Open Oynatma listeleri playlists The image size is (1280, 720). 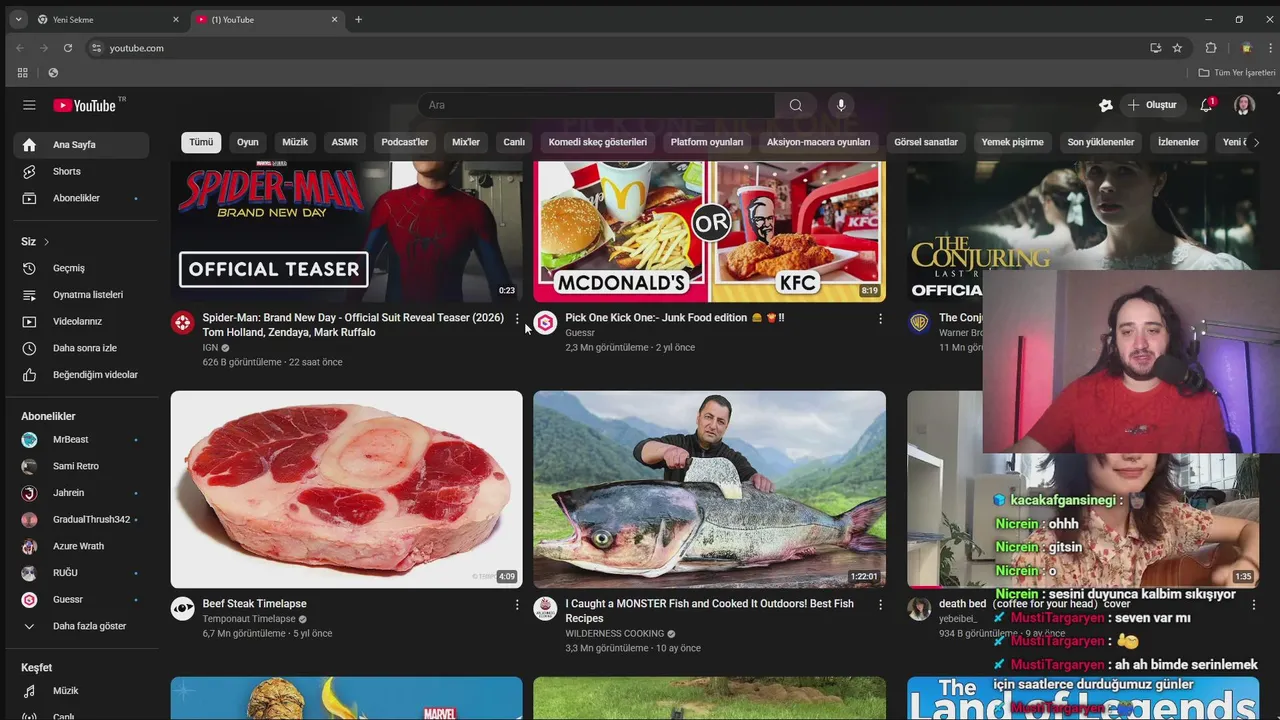click(x=82, y=295)
